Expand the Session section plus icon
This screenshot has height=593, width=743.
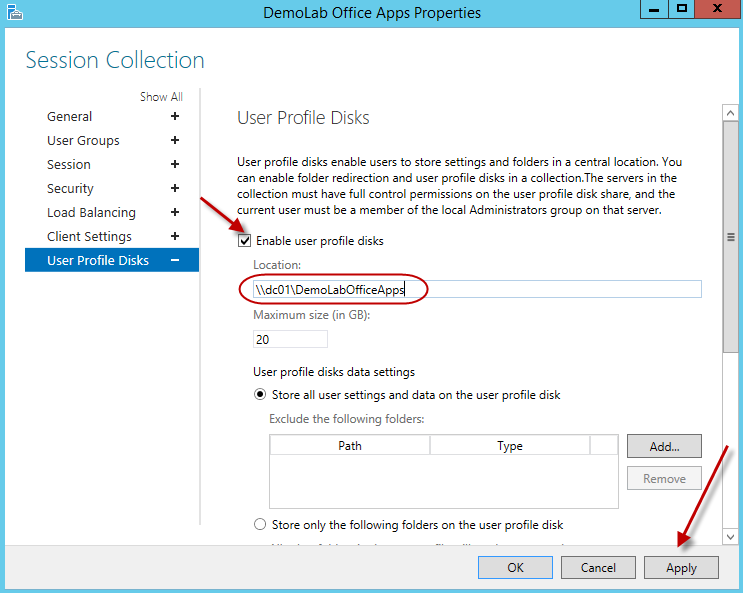pyautogui.click(x=175, y=165)
